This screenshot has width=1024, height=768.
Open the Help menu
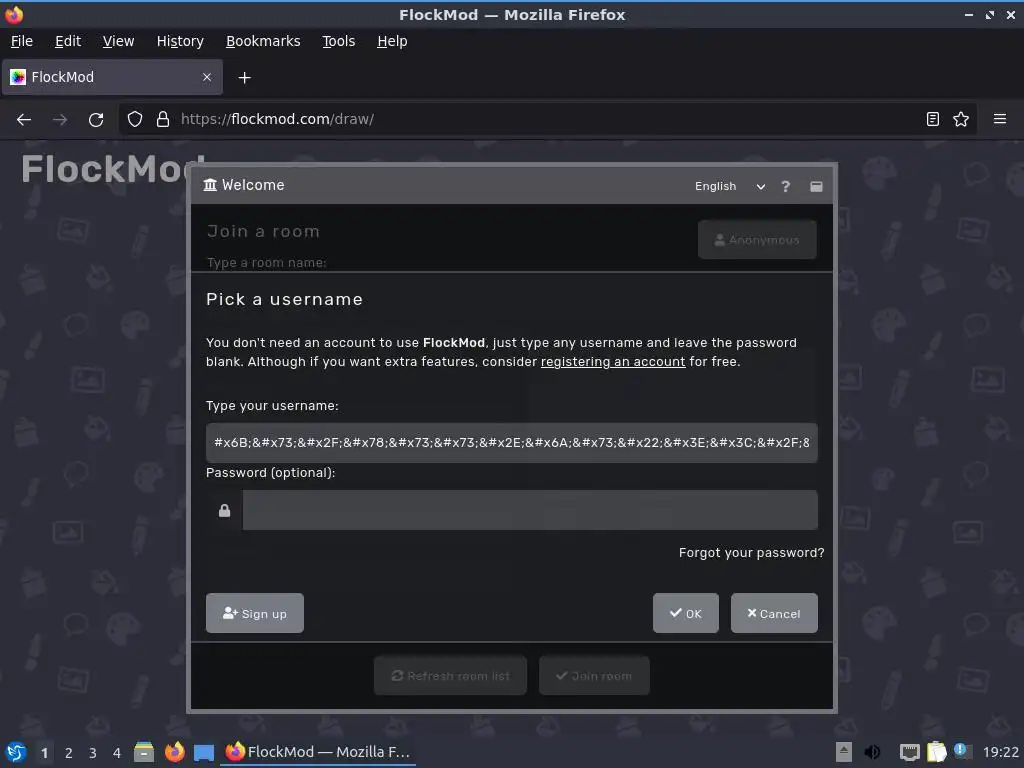click(x=392, y=41)
